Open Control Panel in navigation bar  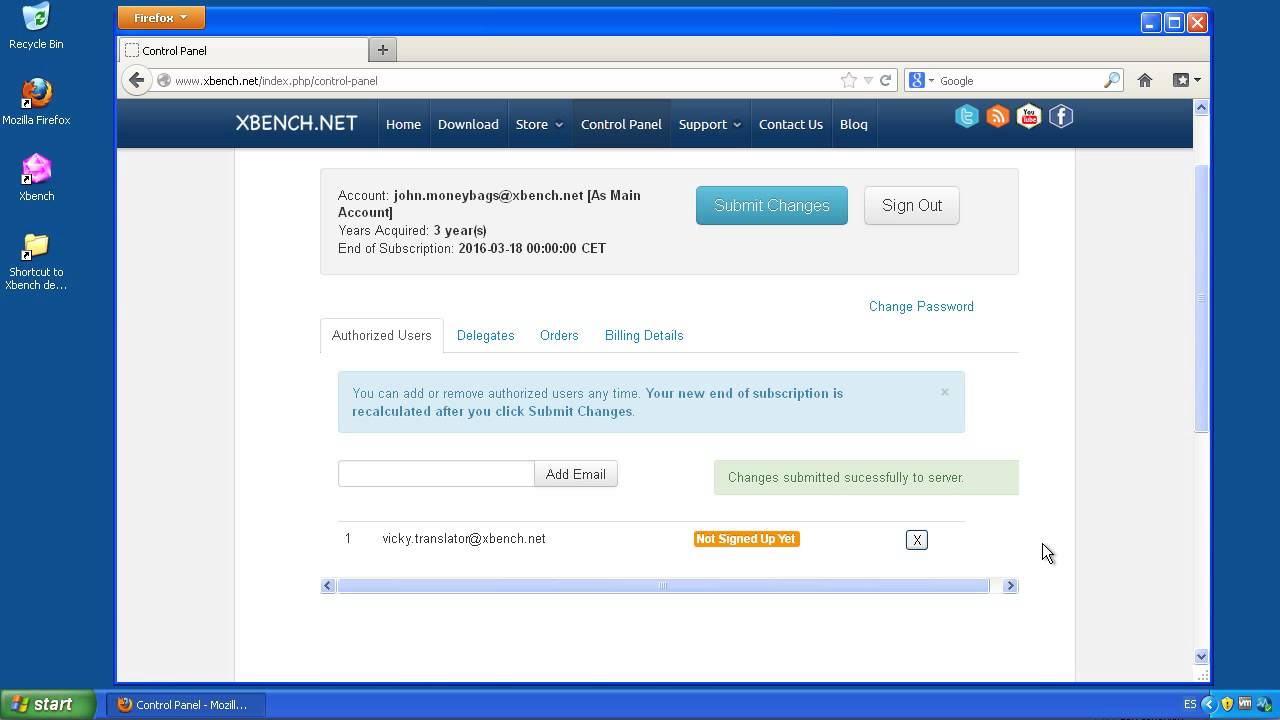point(621,124)
